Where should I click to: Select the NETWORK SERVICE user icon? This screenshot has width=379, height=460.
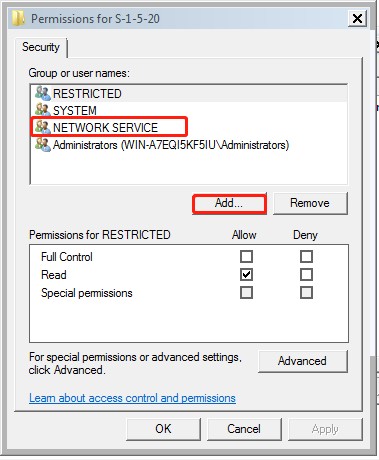point(43,127)
